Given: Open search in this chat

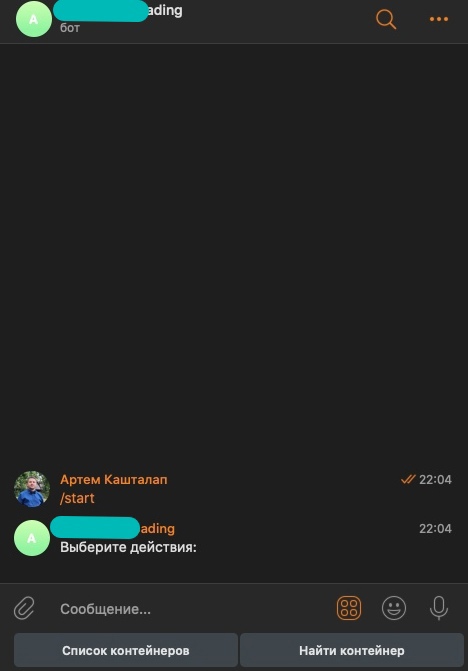Looking at the screenshot, I should [x=386, y=19].
